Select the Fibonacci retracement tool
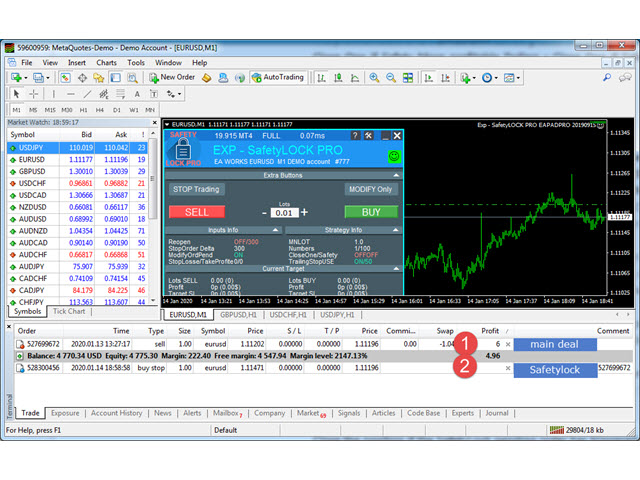This screenshot has width=640, height=480. [x=120, y=94]
